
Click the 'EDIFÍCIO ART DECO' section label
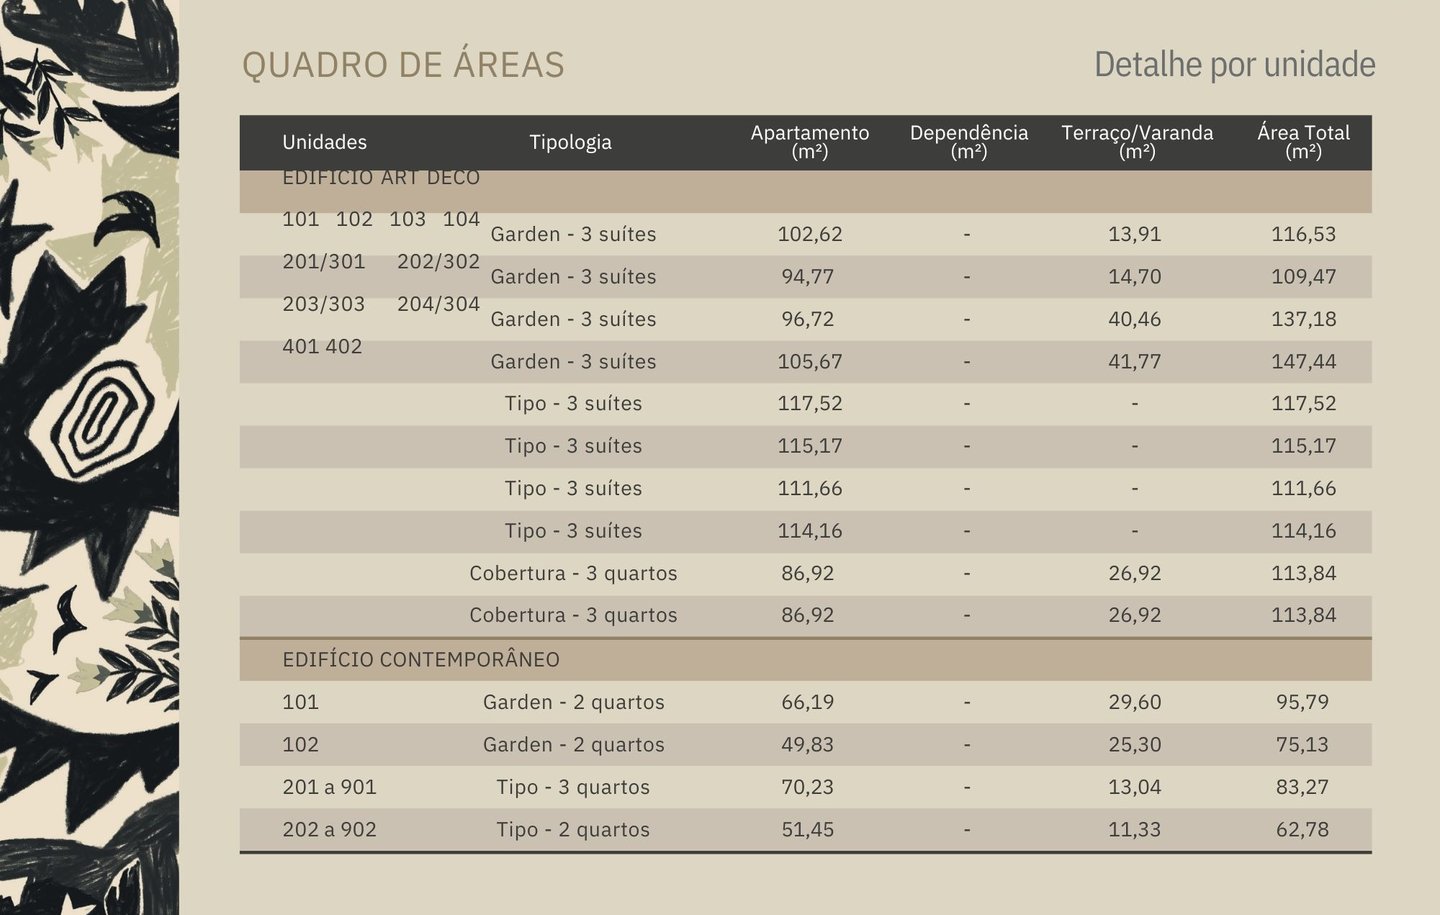[x=381, y=177]
